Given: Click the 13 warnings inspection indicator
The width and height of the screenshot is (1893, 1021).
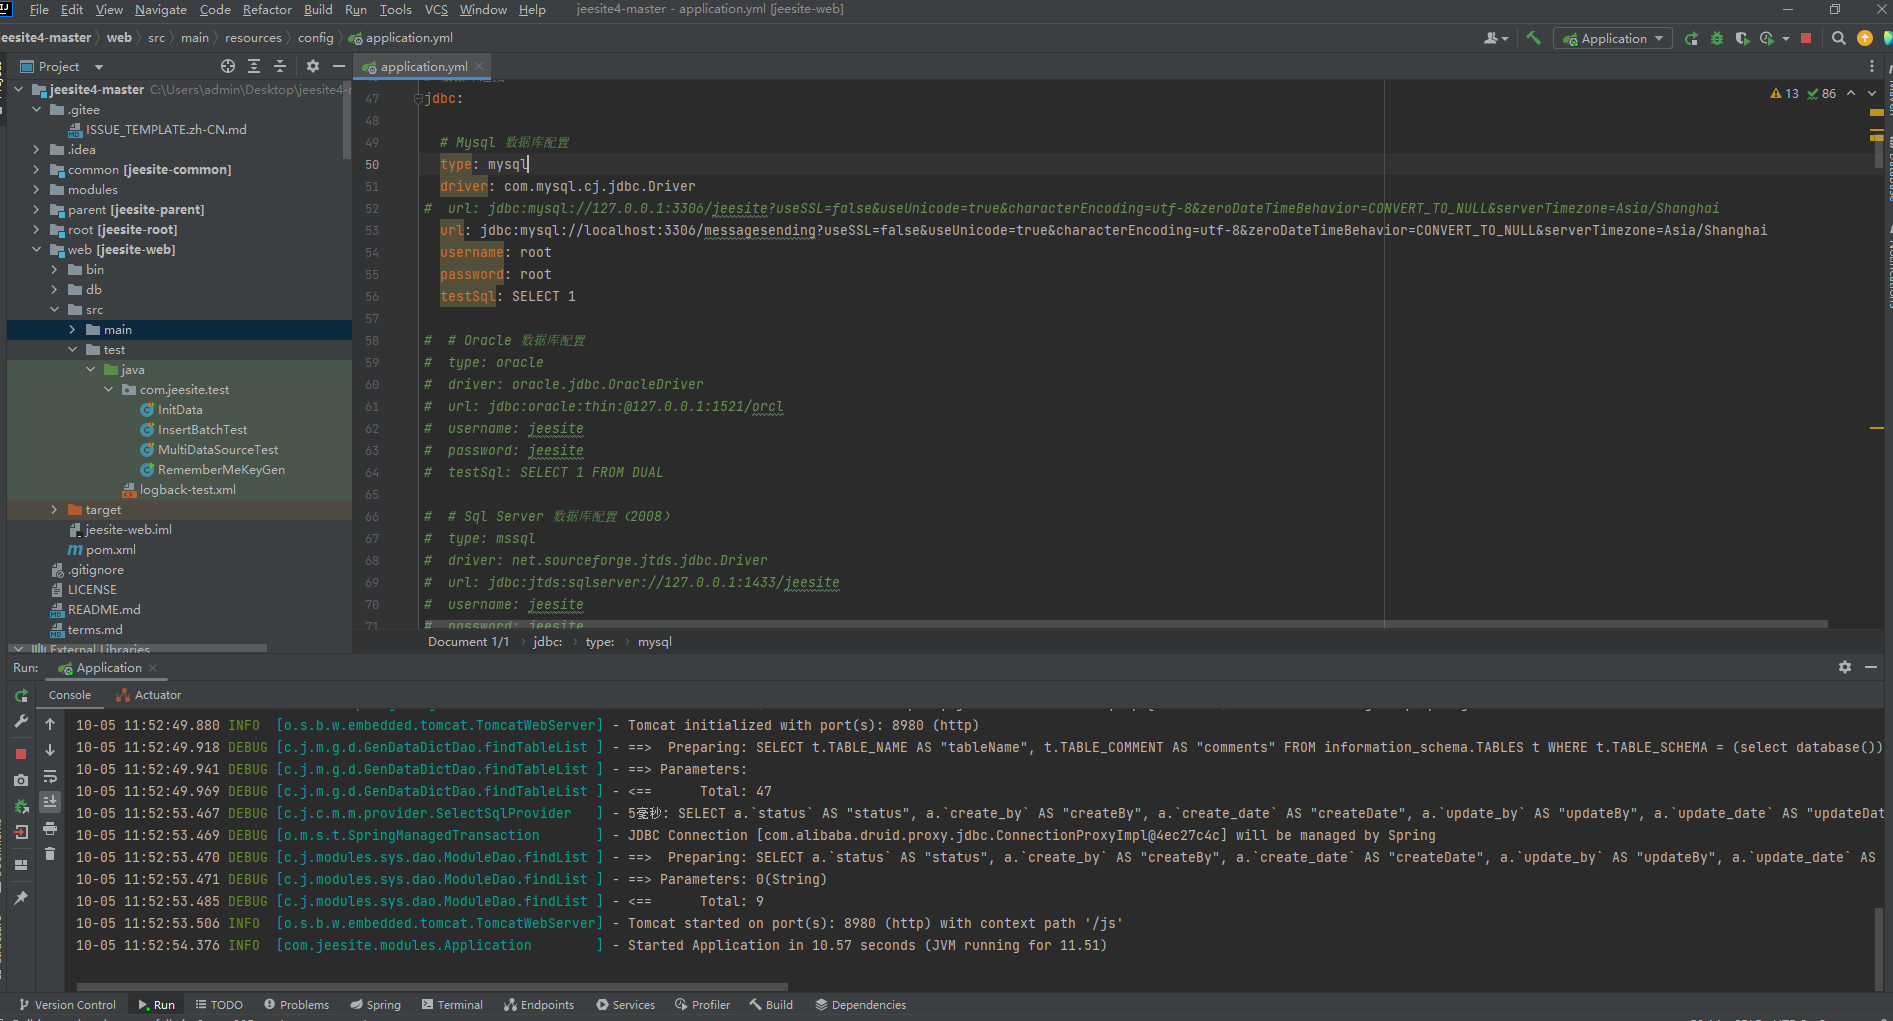Looking at the screenshot, I should click(1785, 93).
